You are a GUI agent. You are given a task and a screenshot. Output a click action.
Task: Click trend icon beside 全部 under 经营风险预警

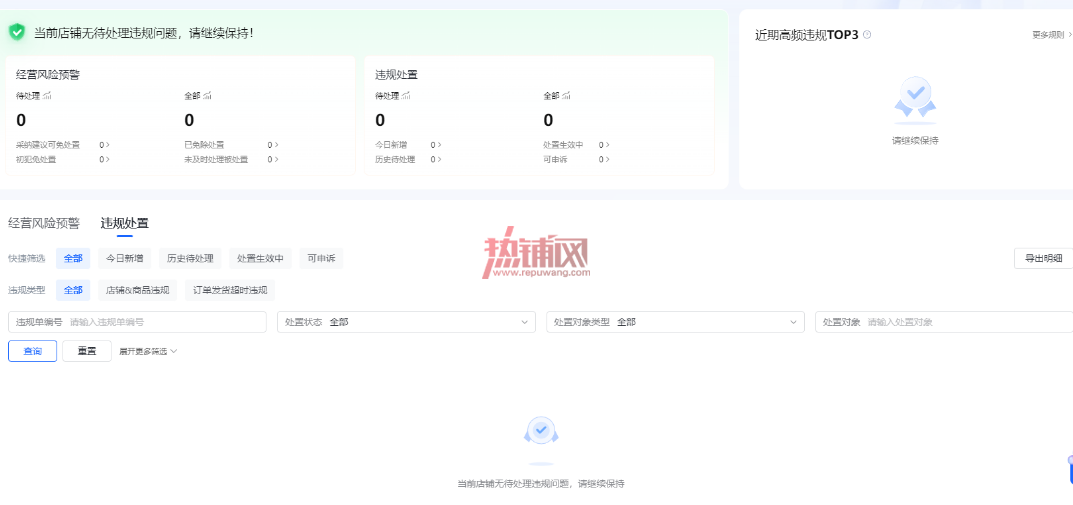[207, 96]
